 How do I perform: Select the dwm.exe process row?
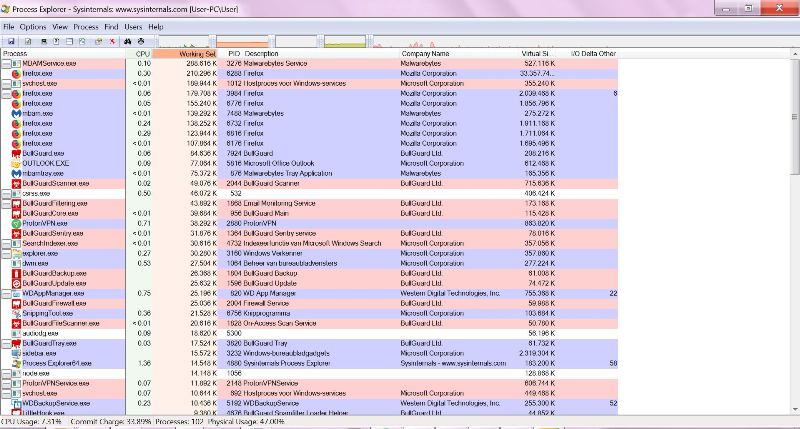(x=309, y=263)
